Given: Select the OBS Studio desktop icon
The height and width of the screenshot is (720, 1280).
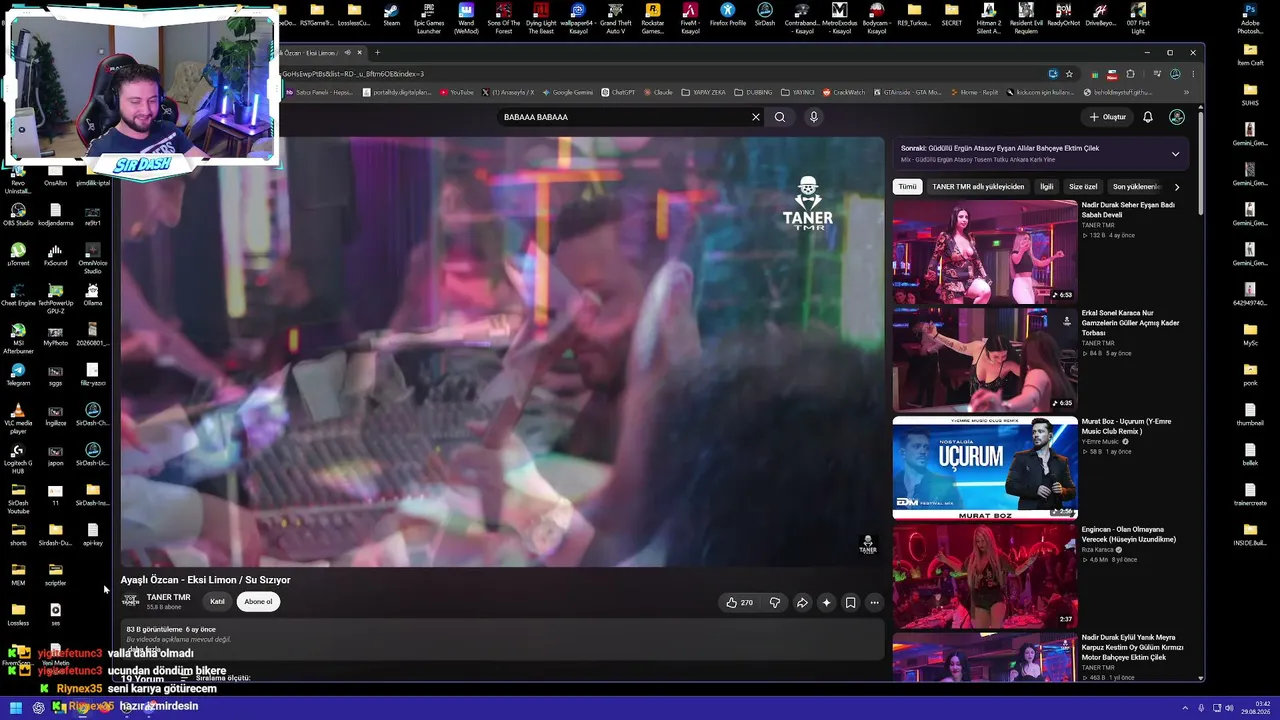Looking at the screenshot, I should 18,215.
